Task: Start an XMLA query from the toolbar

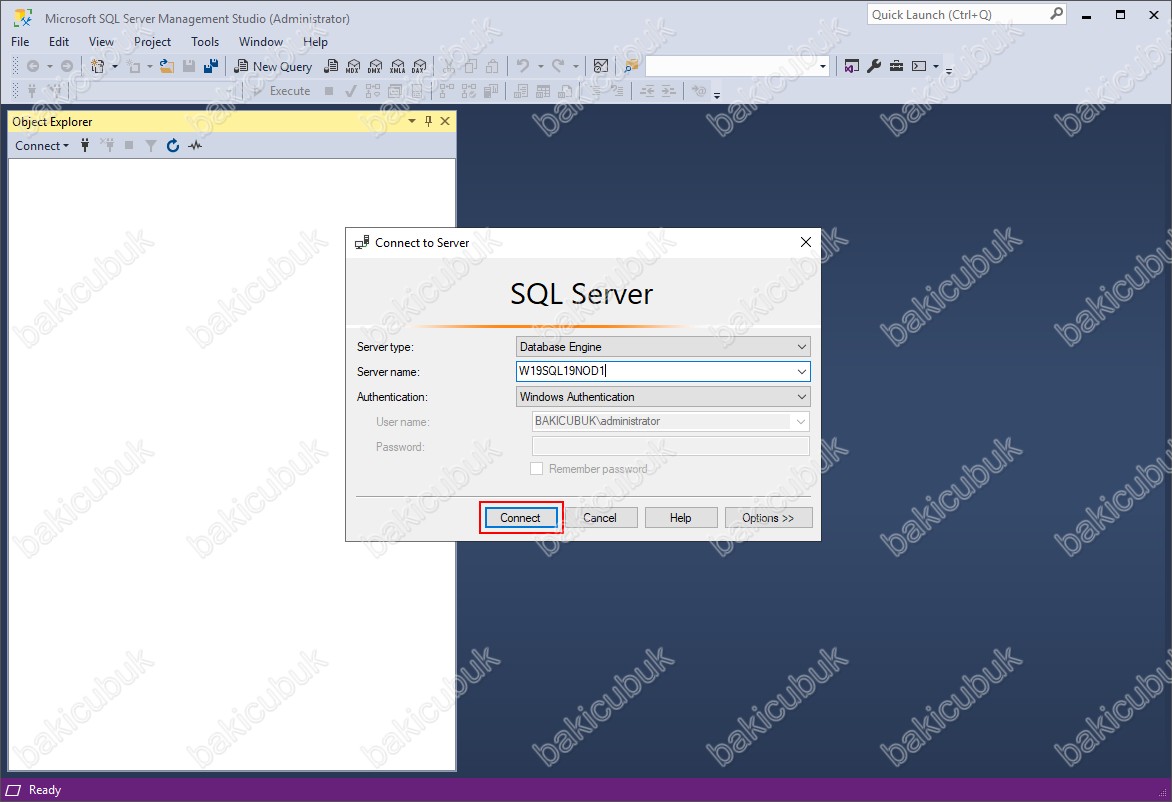Action: 398,67
